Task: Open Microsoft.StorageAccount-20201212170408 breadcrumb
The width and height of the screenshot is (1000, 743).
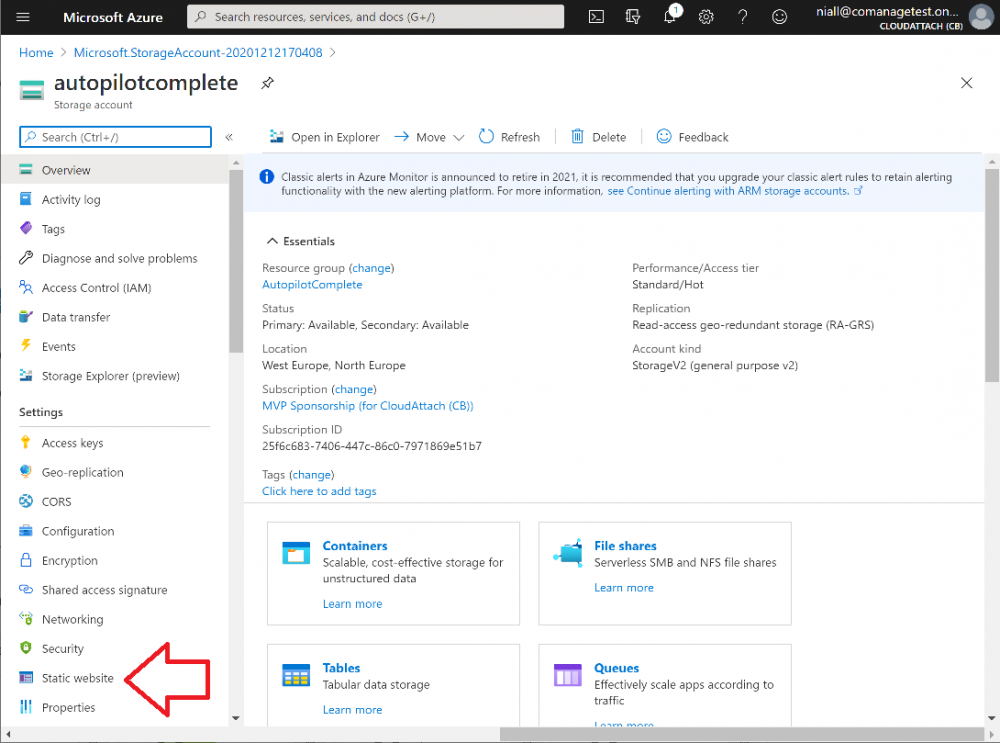Action: point(198,52)
